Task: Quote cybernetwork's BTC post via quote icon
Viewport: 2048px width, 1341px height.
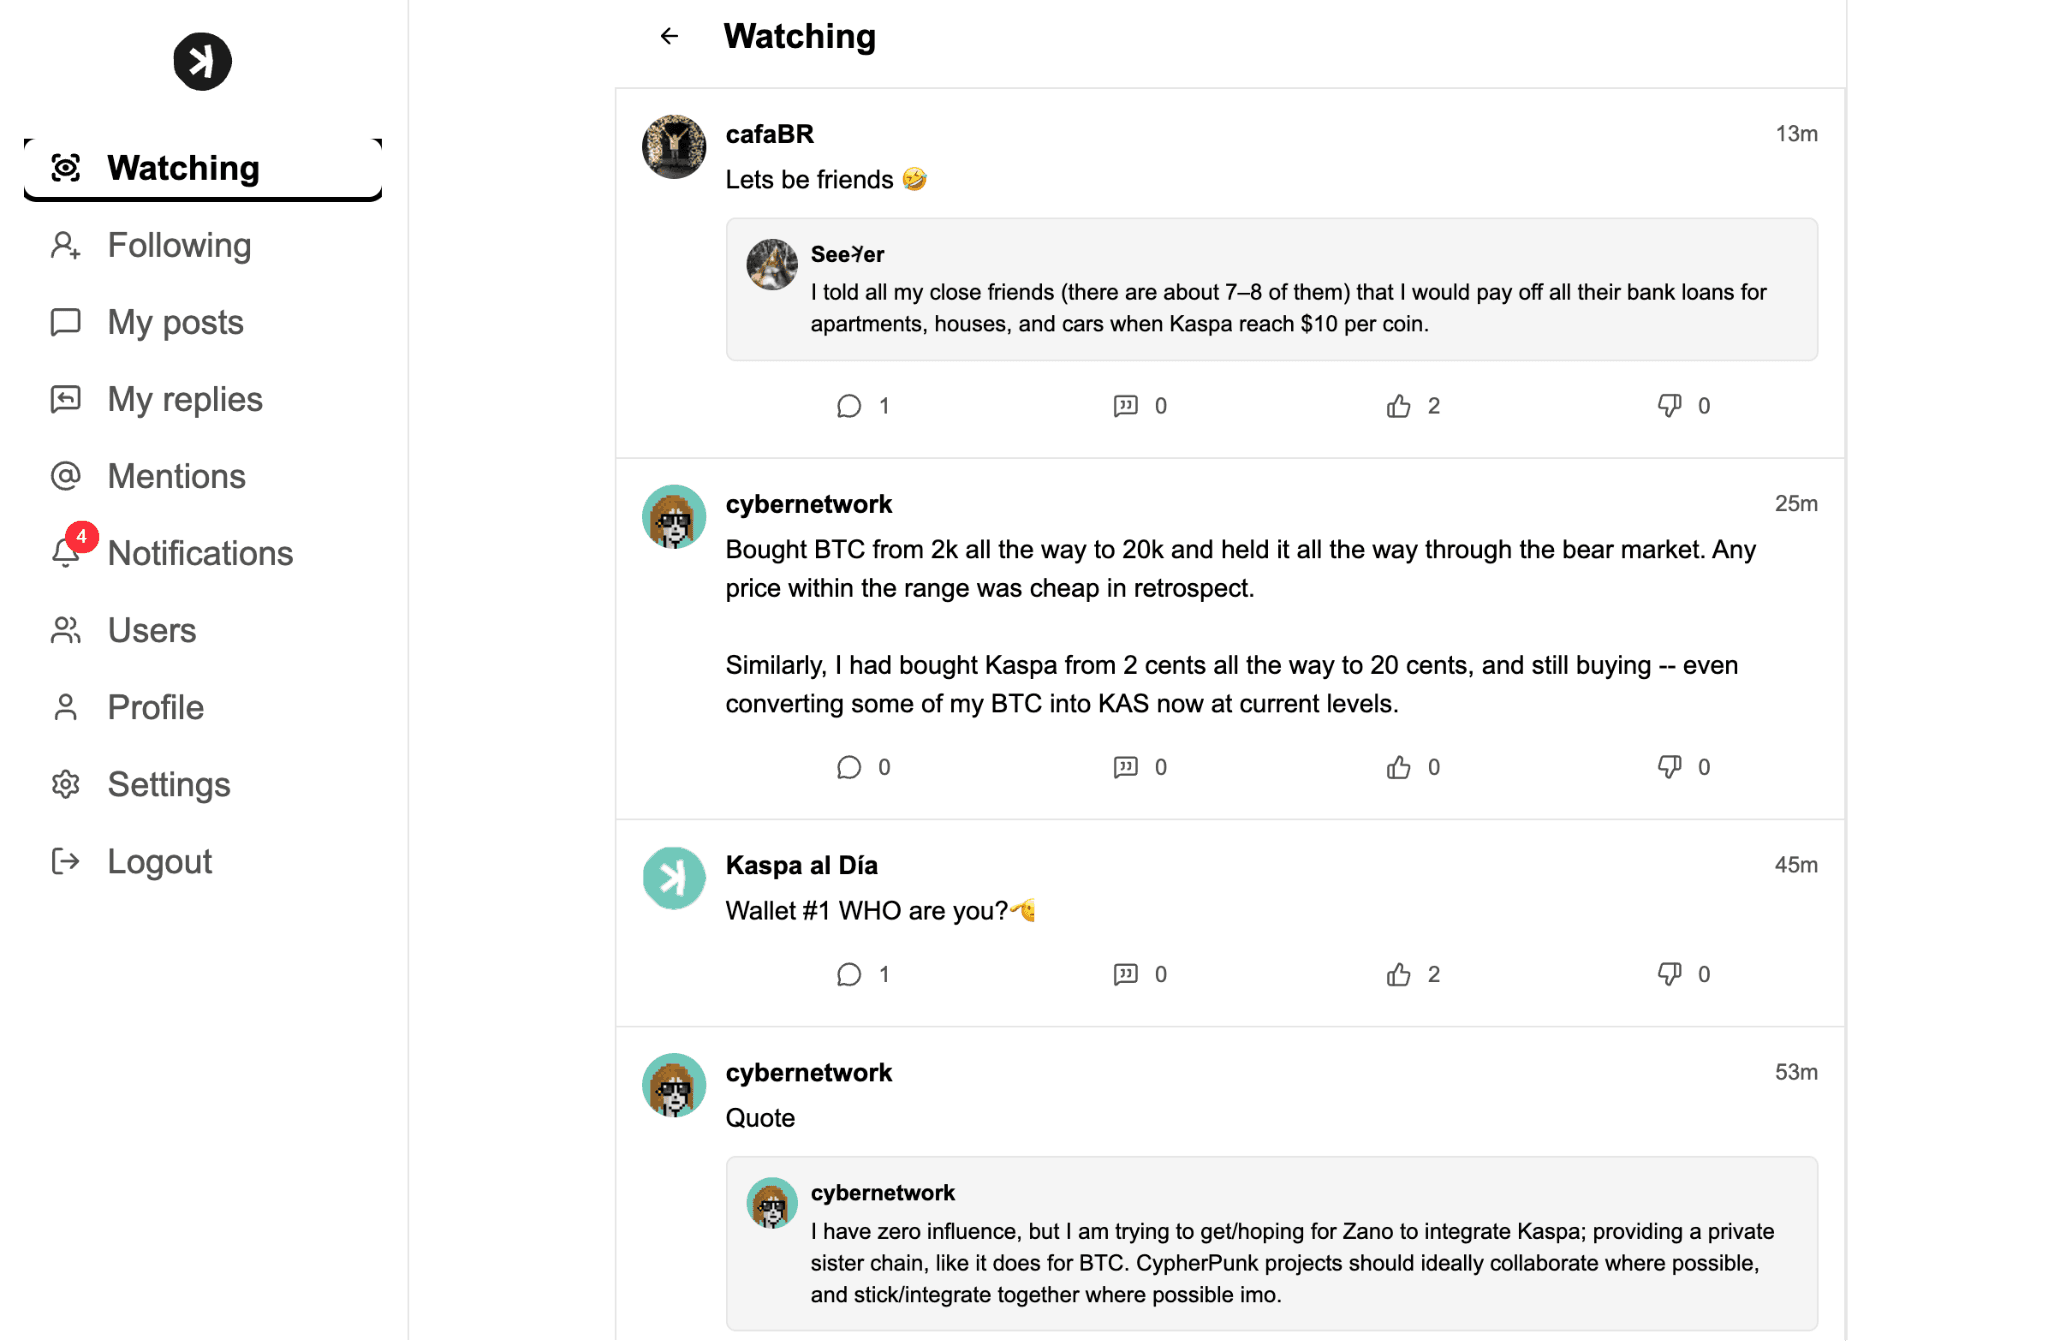Action: point(1125,767)
